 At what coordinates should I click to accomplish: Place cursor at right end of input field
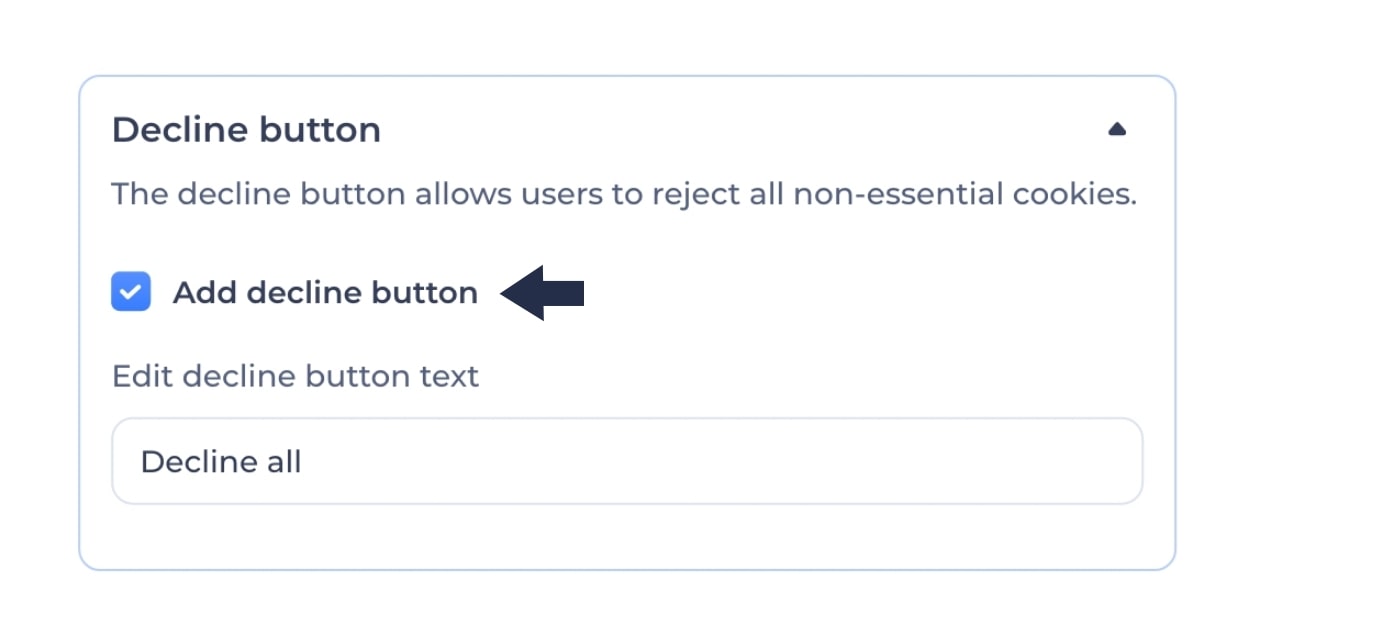[1120, 461]
